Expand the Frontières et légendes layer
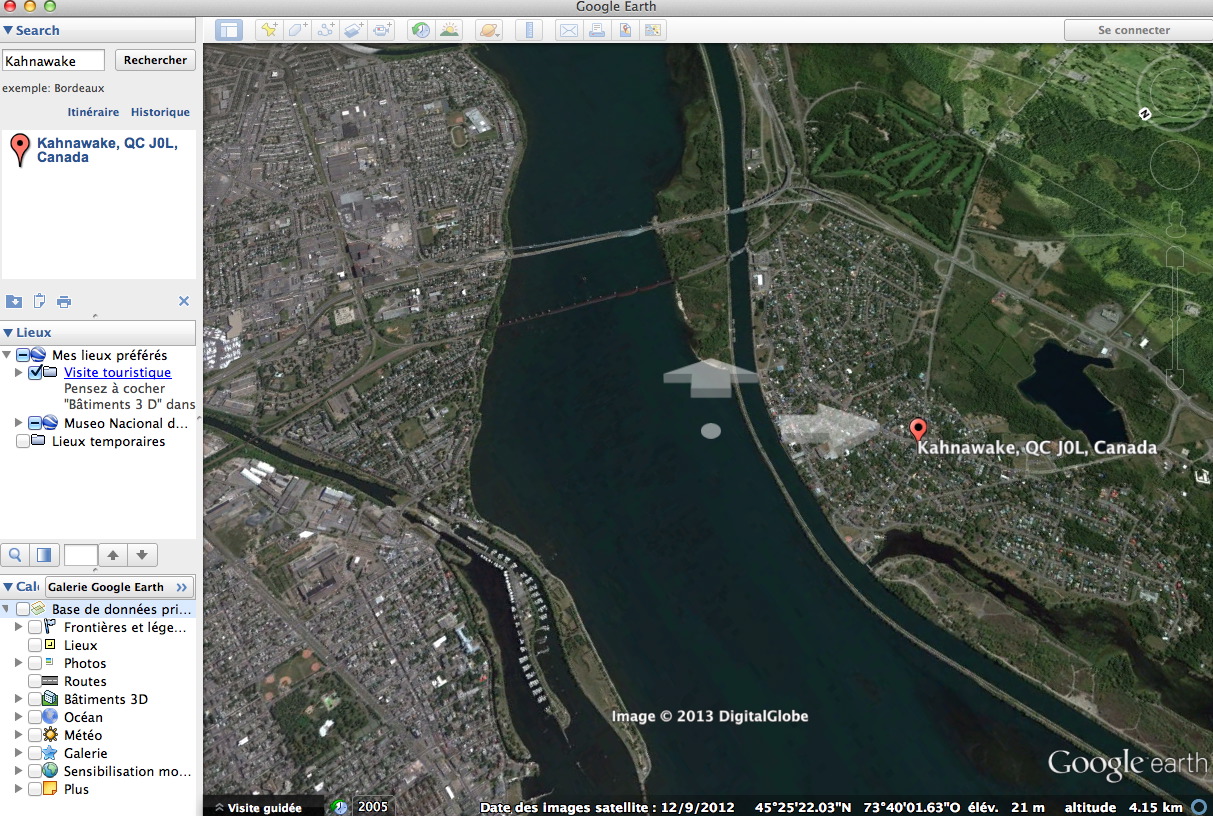This screenshot has height=816, width=1213. click(x=19, y=627)
